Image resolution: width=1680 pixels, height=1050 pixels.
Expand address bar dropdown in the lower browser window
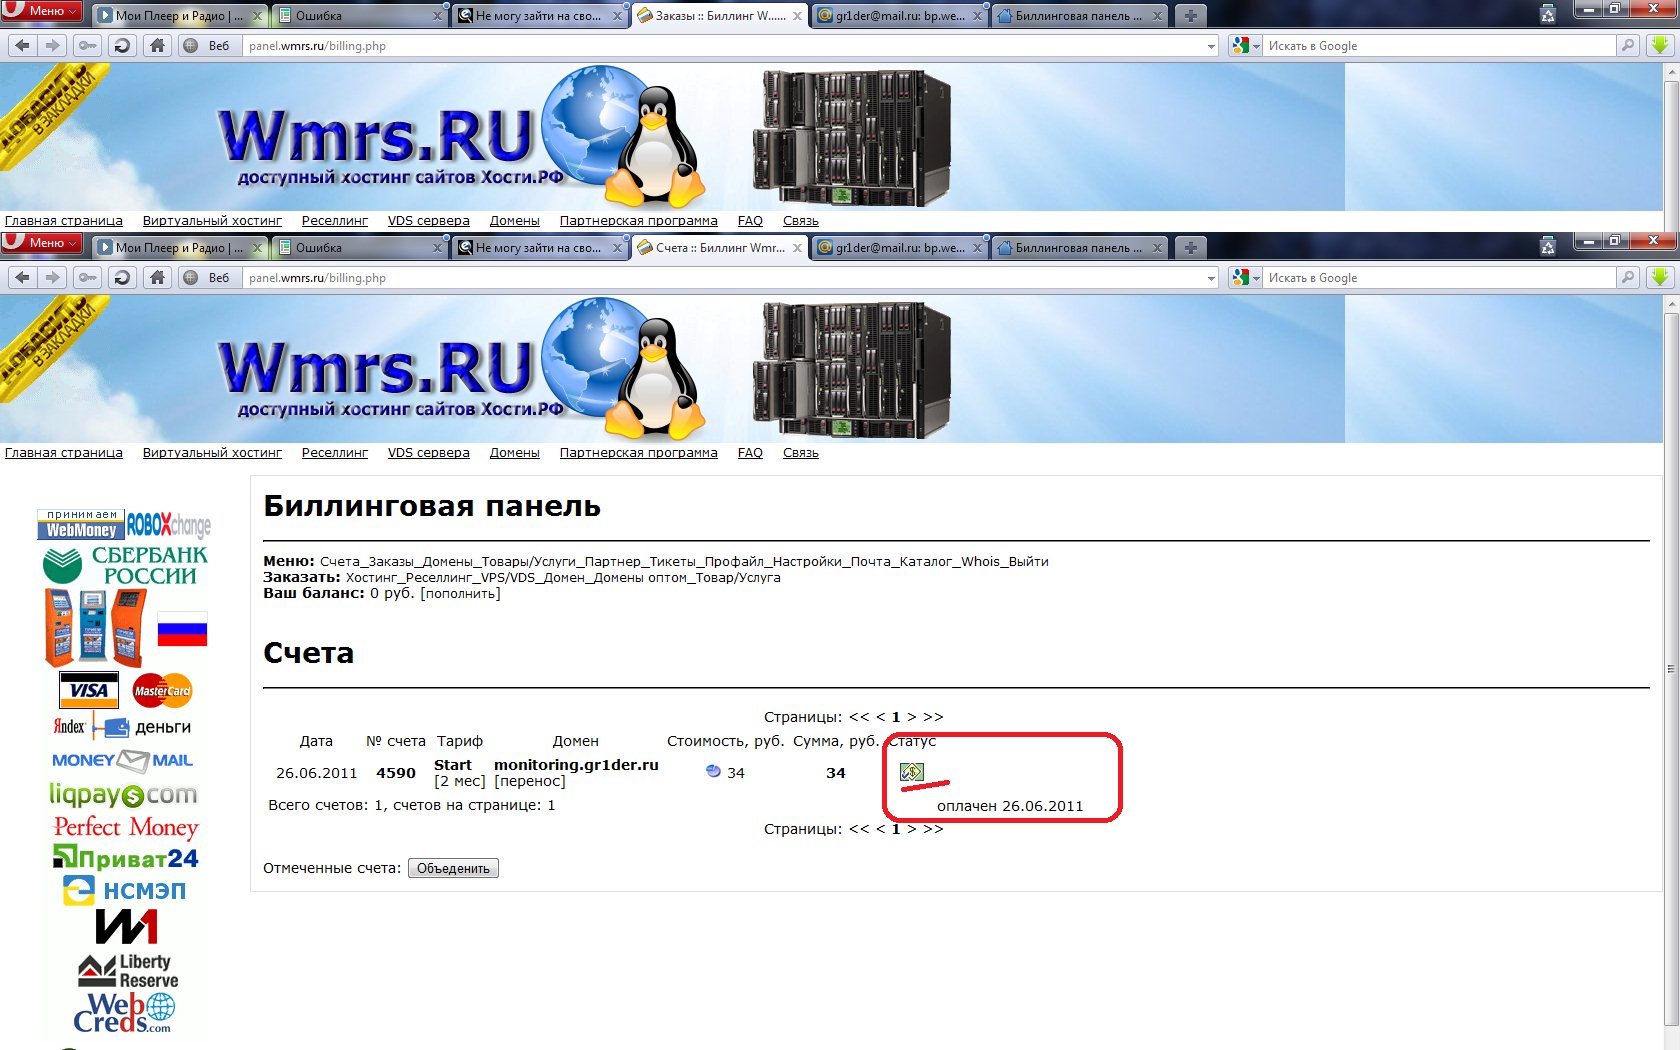tap(1211, 278)
